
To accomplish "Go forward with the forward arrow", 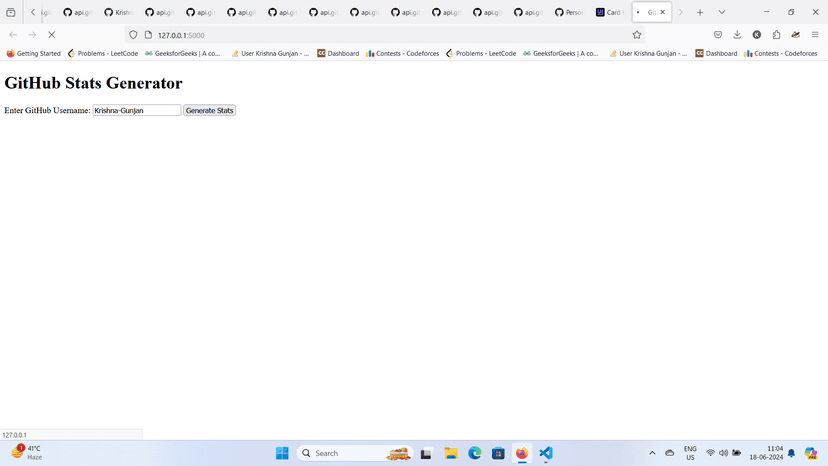I will [32, 35].
